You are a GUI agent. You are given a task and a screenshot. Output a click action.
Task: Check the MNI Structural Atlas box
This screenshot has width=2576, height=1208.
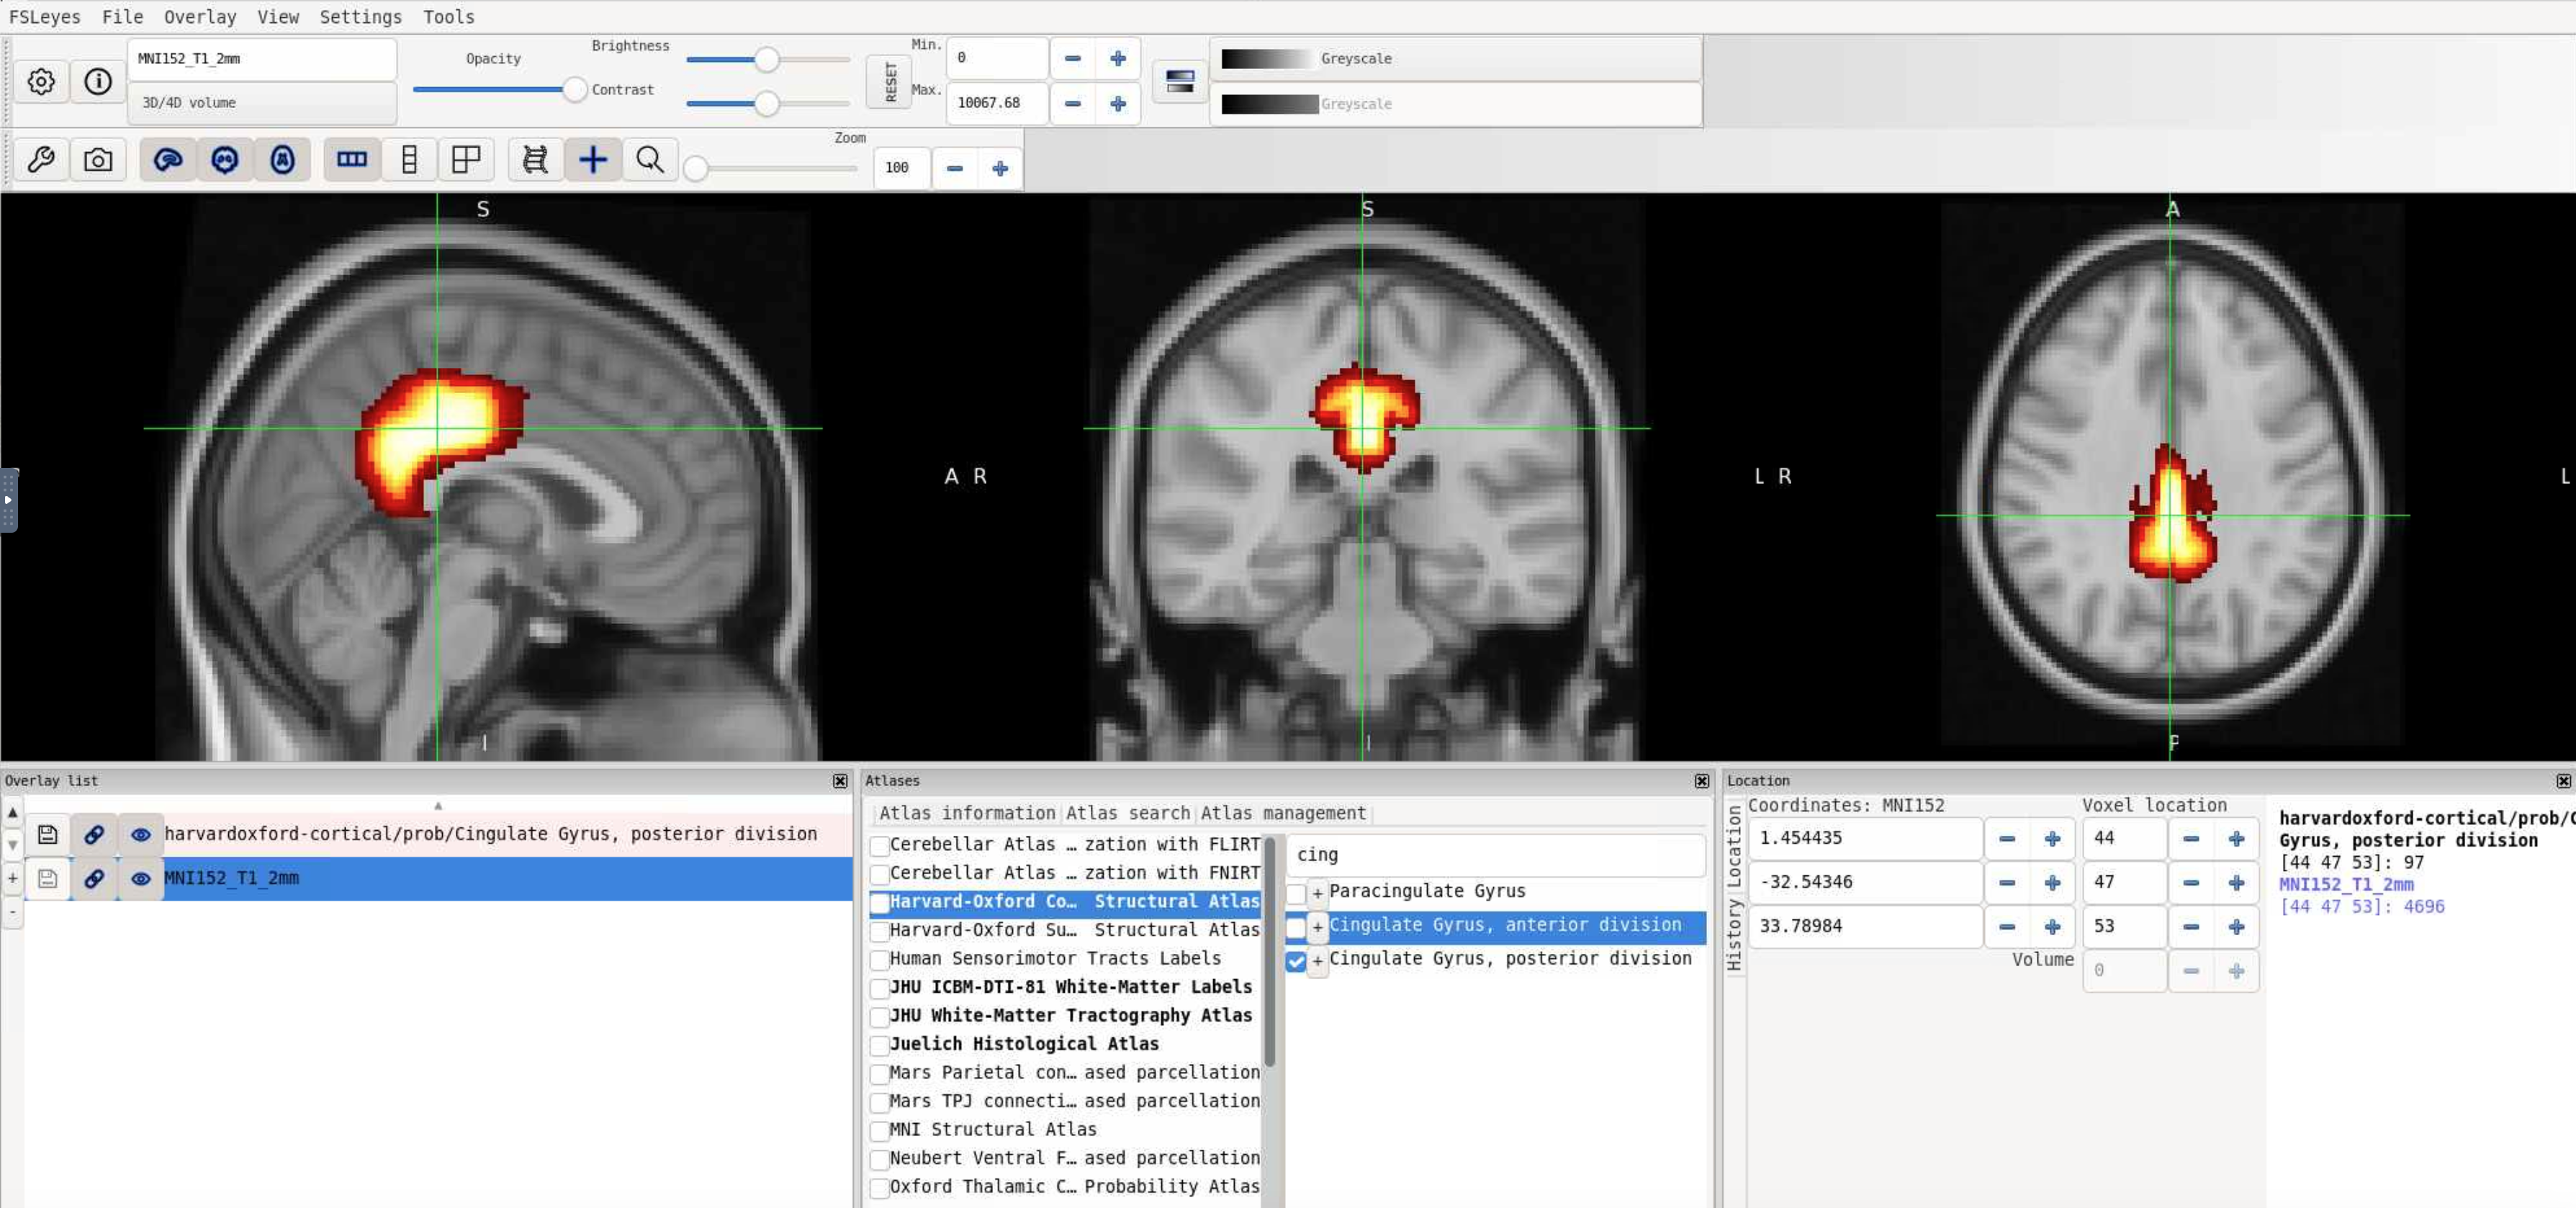click(x=879, y=1131)
